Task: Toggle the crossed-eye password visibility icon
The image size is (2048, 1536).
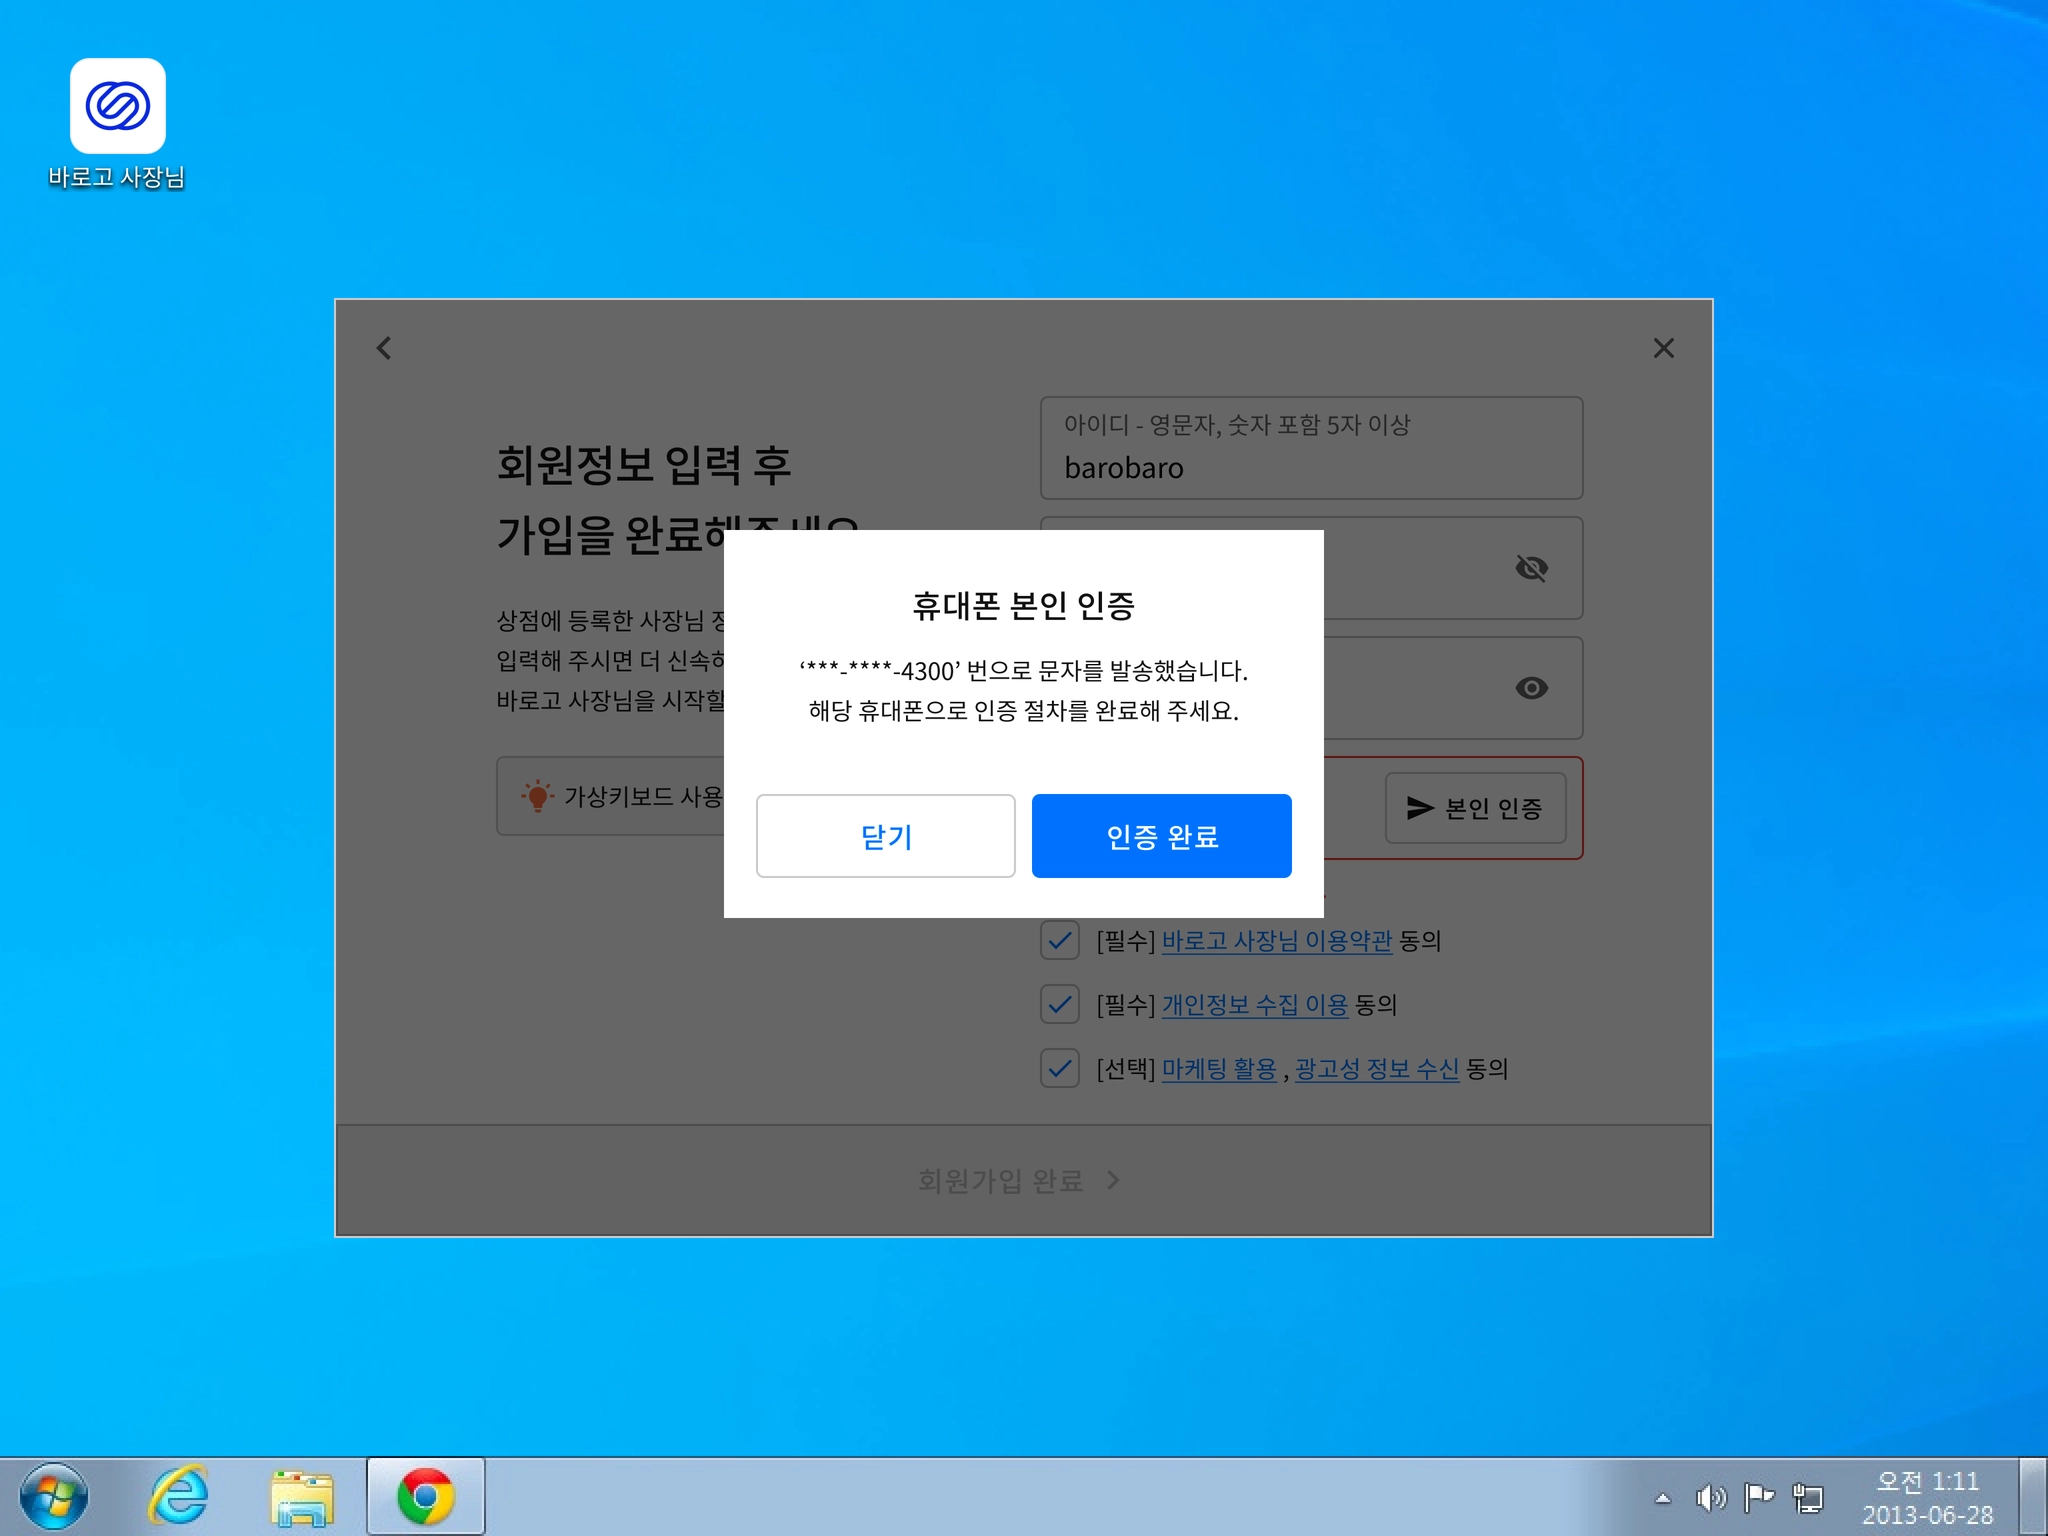Action: pyautogui.click(x=1531, y=568)
